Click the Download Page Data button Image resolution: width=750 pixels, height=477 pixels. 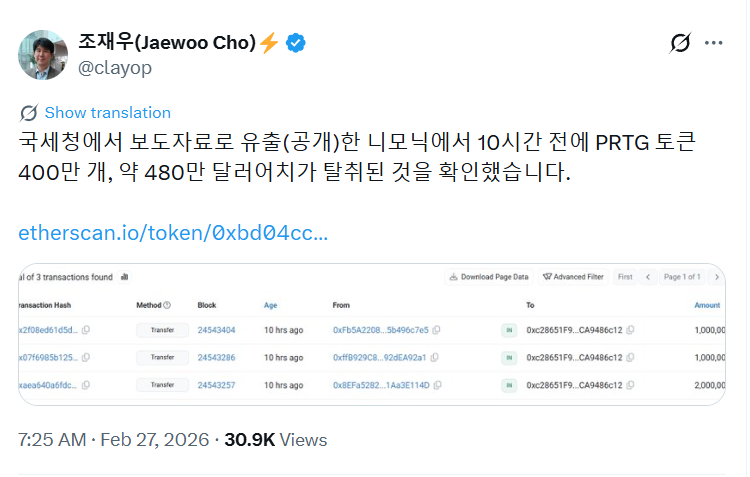tap(490, 277)
